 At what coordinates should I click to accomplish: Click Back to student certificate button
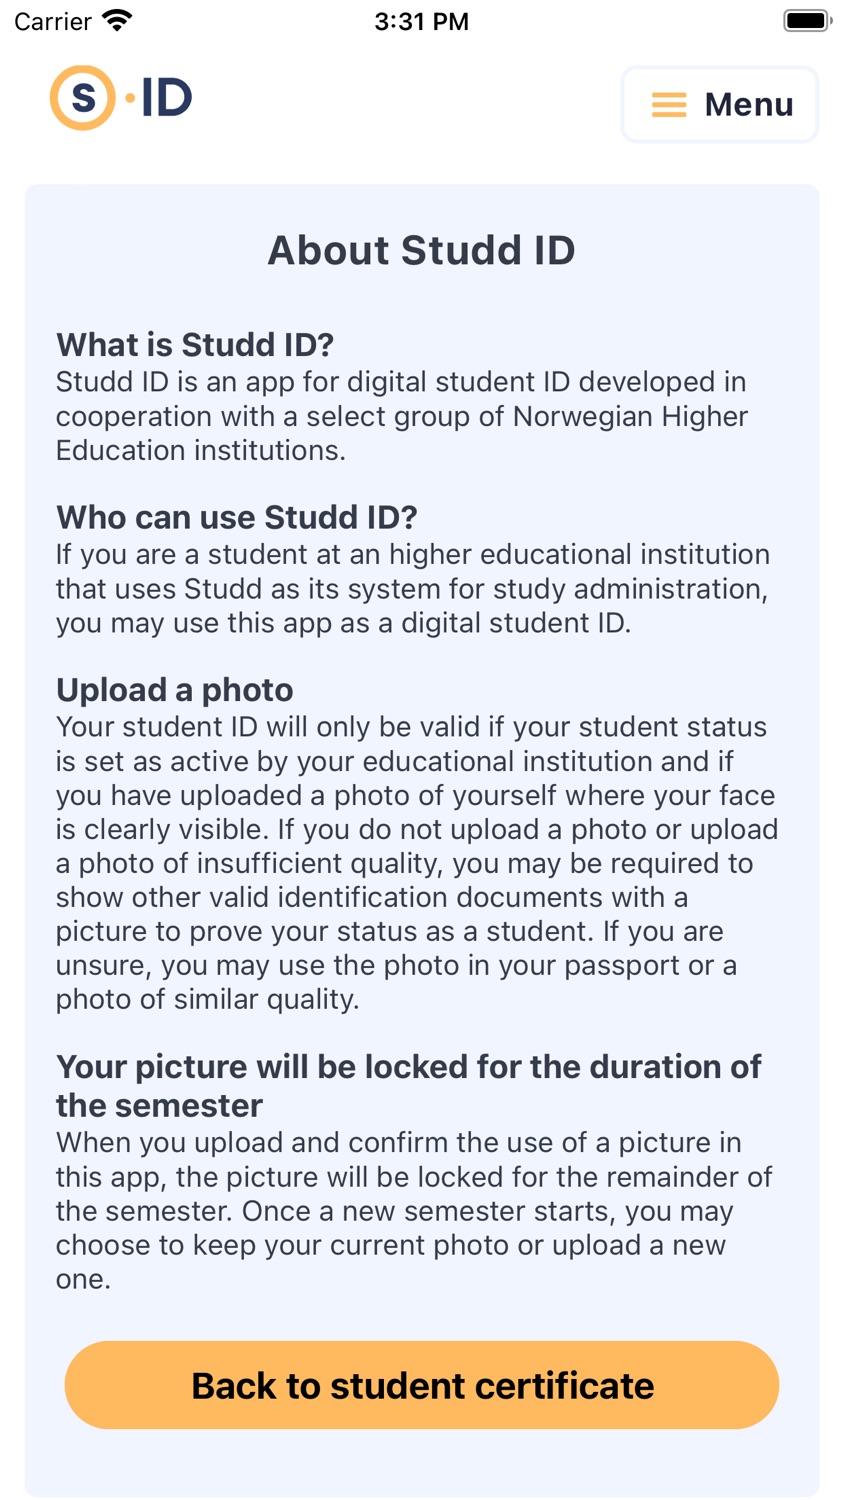[x=422, y=1385]
